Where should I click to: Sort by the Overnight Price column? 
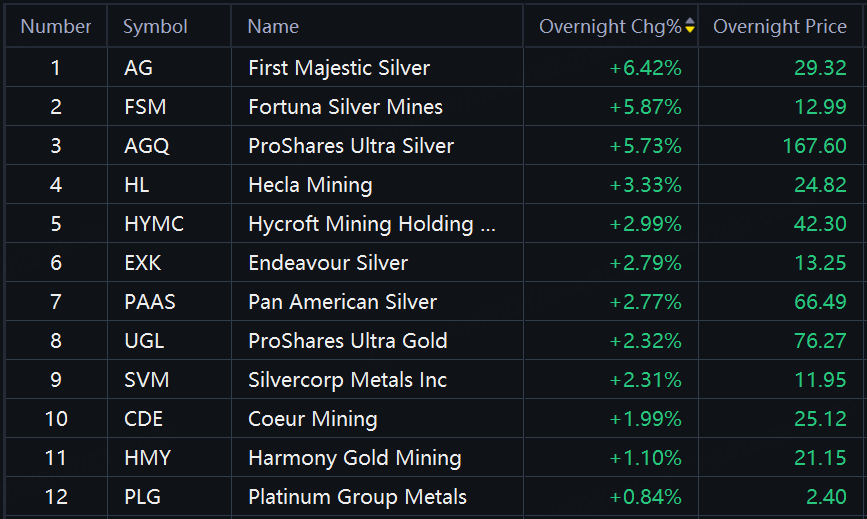(x=779, y=27)
